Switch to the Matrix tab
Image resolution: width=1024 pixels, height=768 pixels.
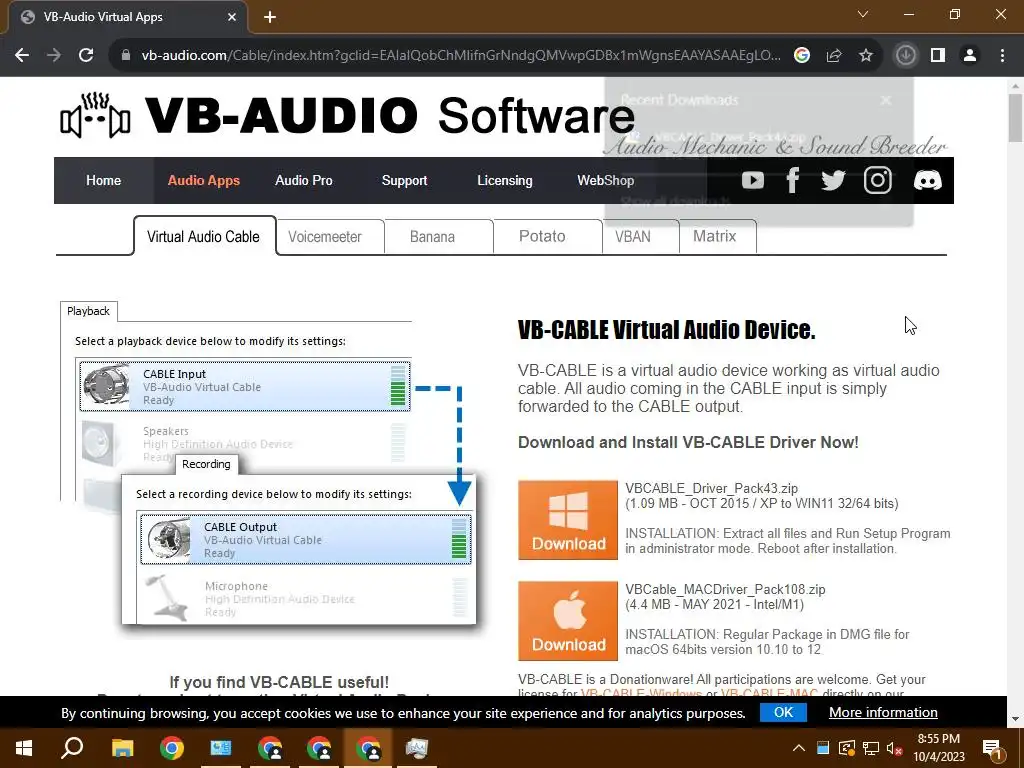point(718,236)
